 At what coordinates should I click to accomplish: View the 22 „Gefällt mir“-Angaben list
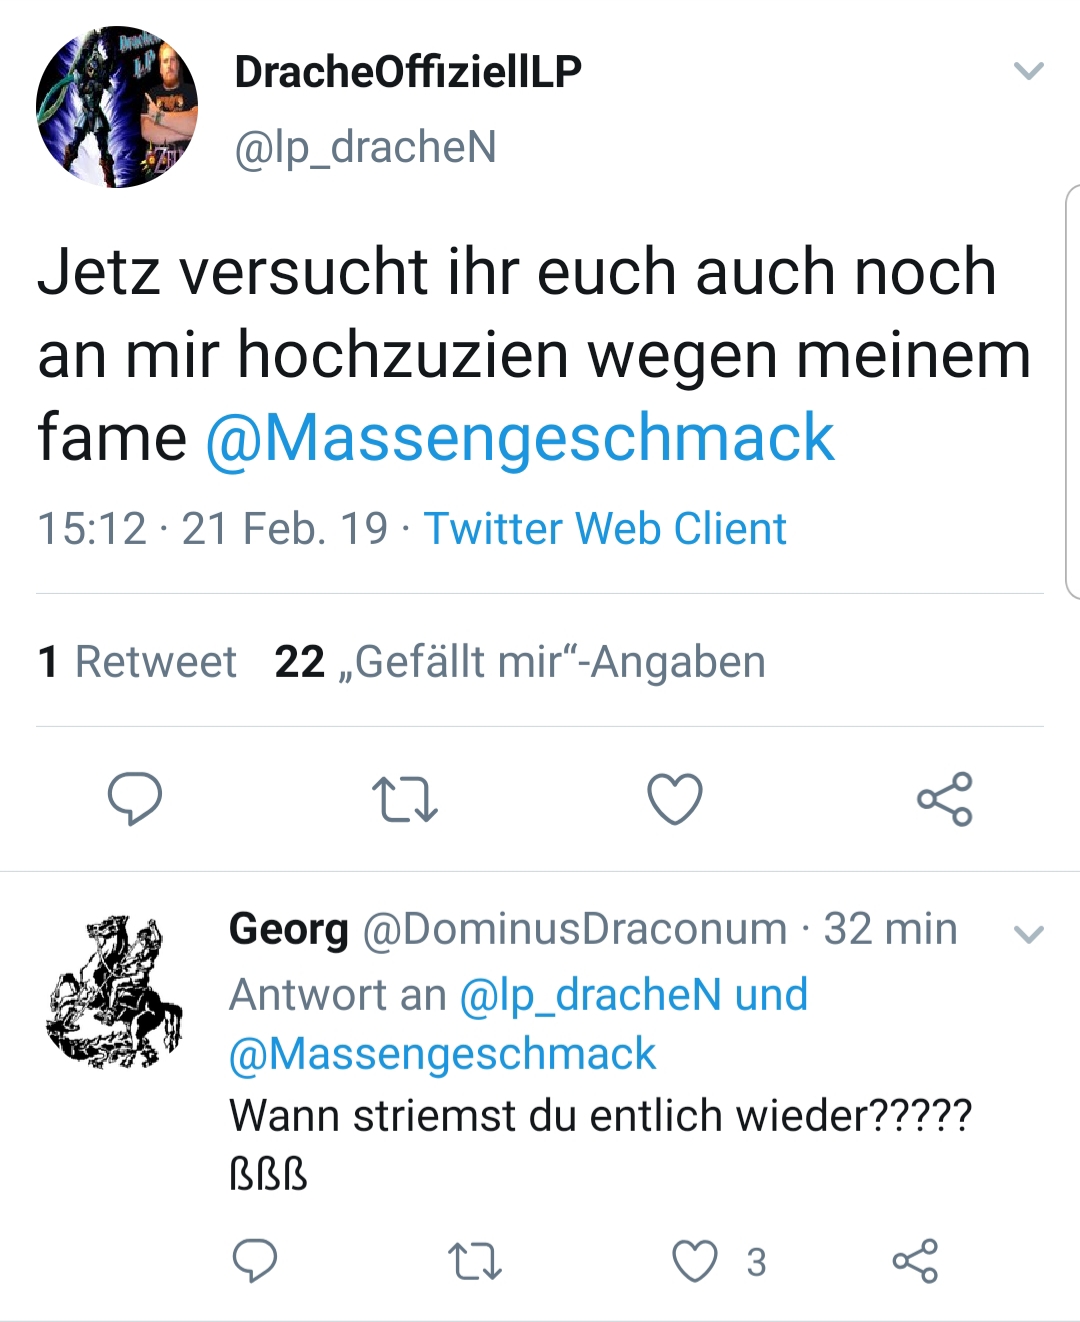[520, 662]
